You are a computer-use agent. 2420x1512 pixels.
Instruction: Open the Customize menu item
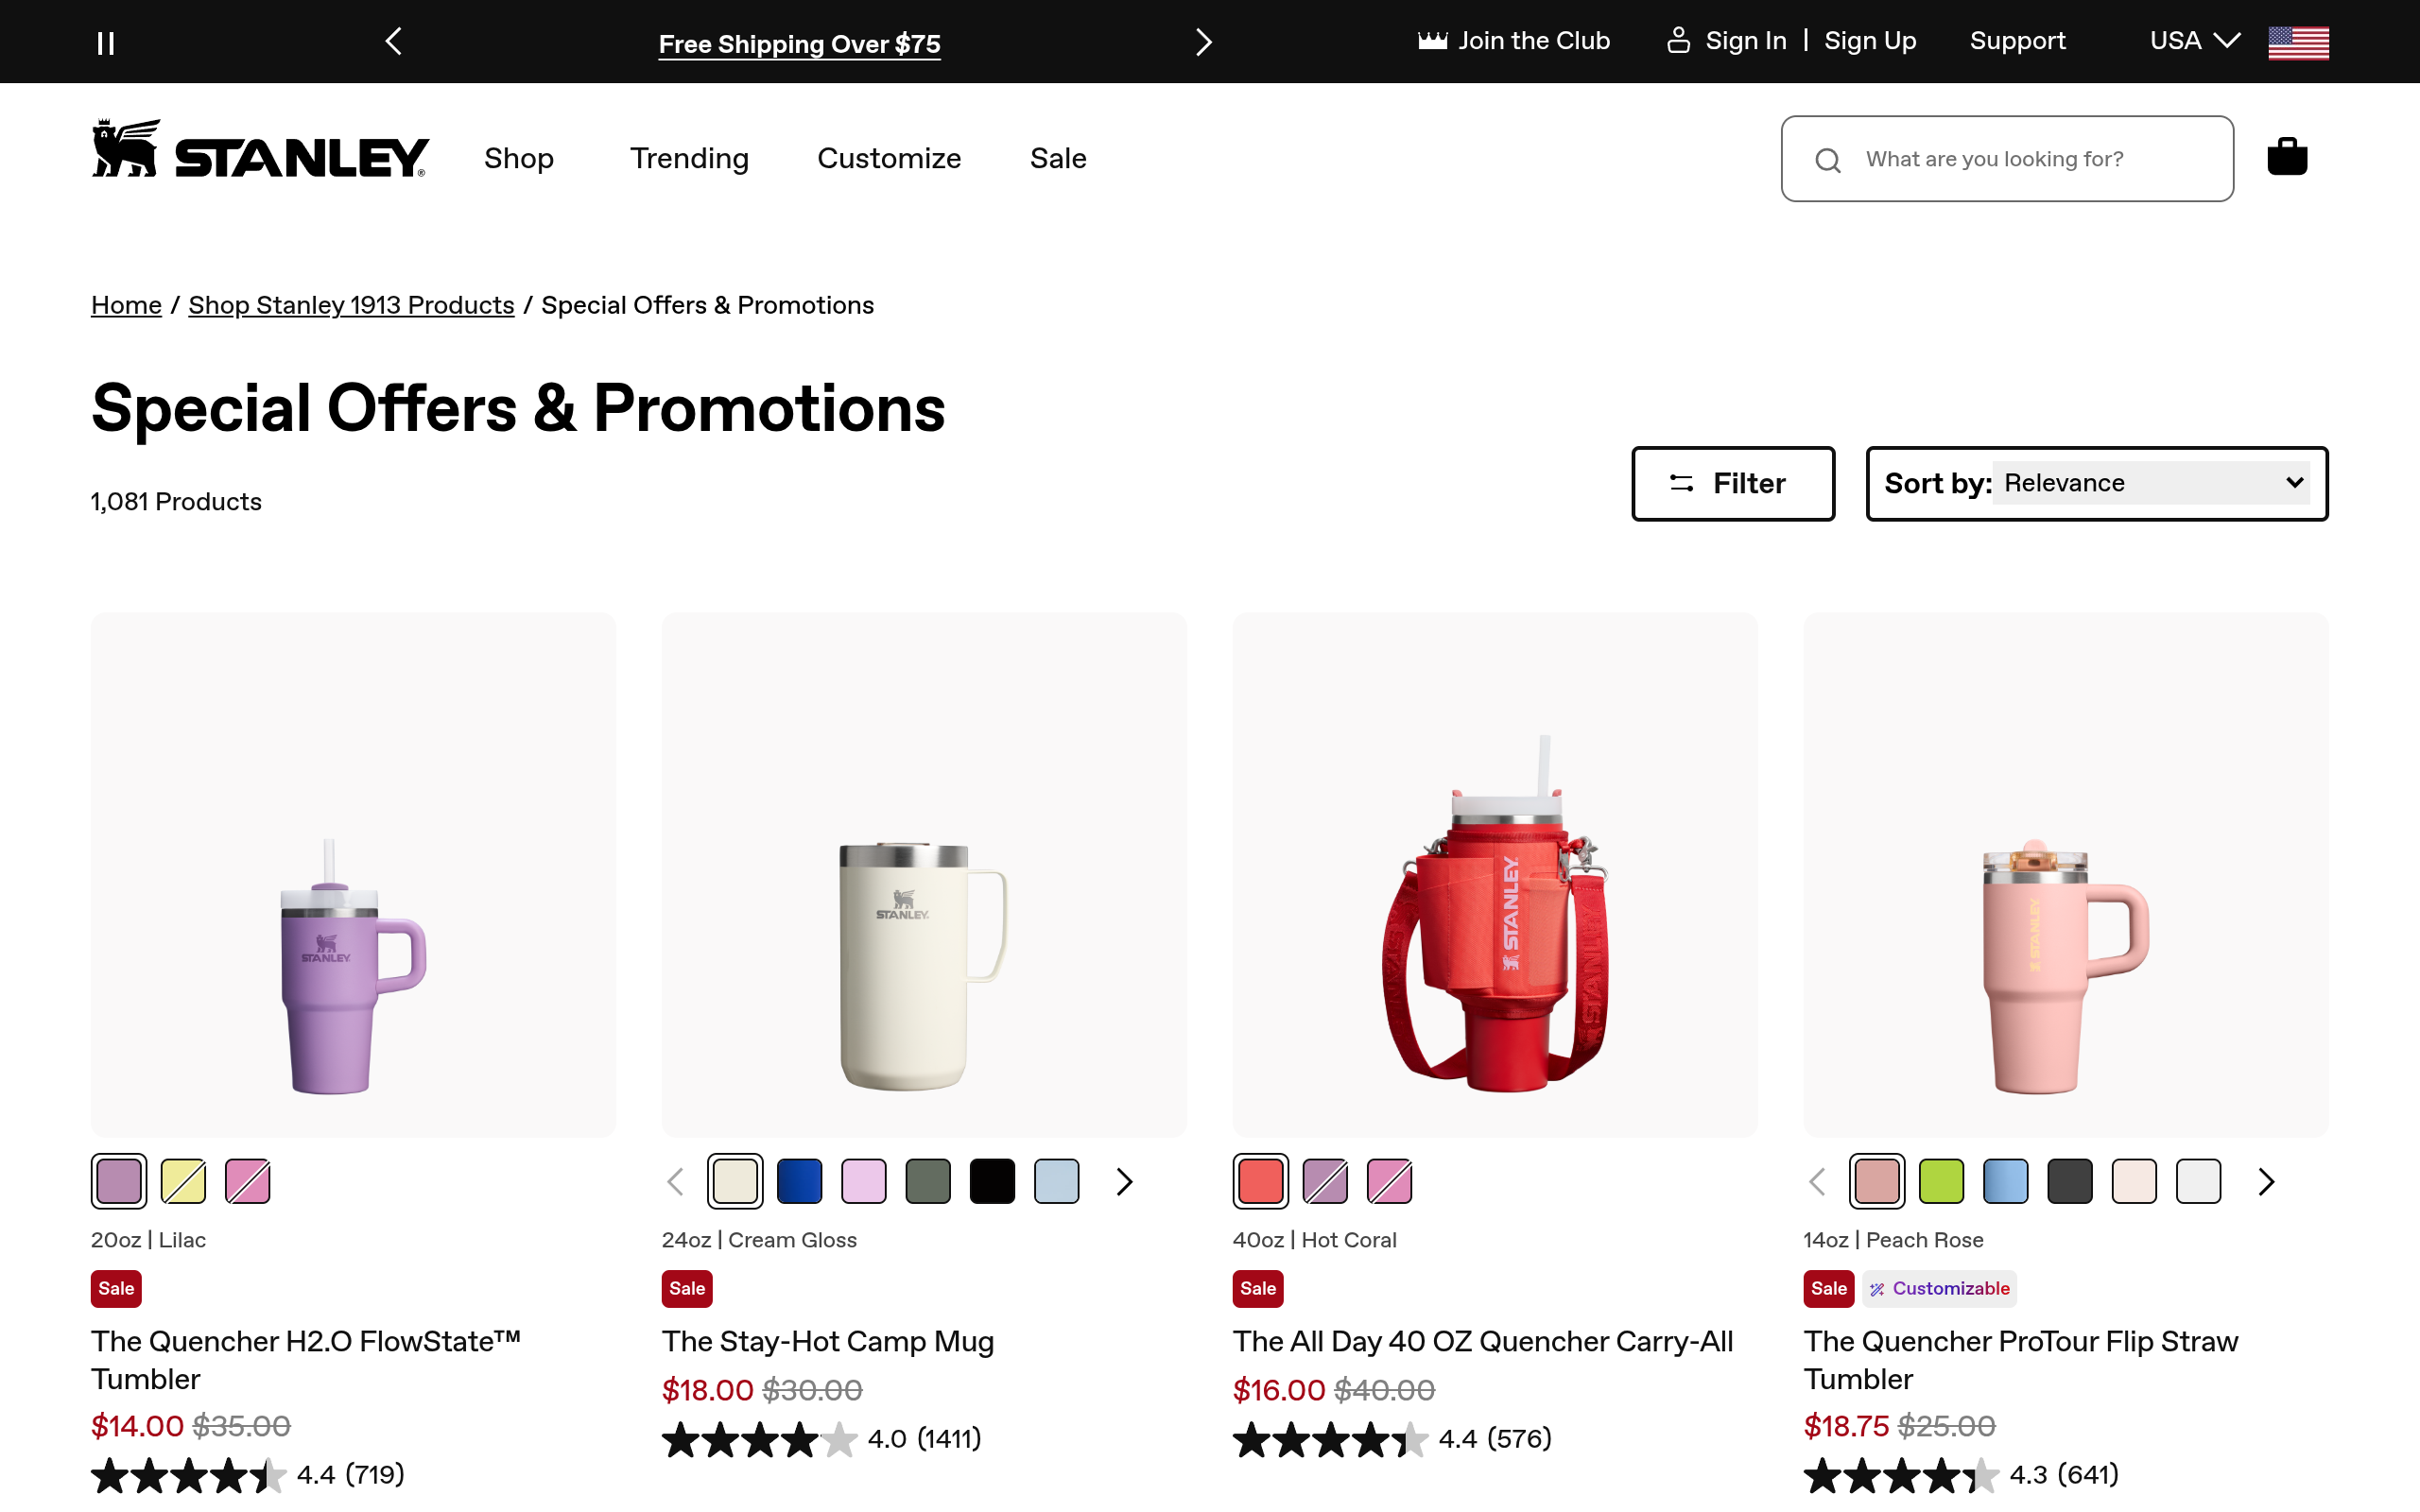click(x=889, y=158)
